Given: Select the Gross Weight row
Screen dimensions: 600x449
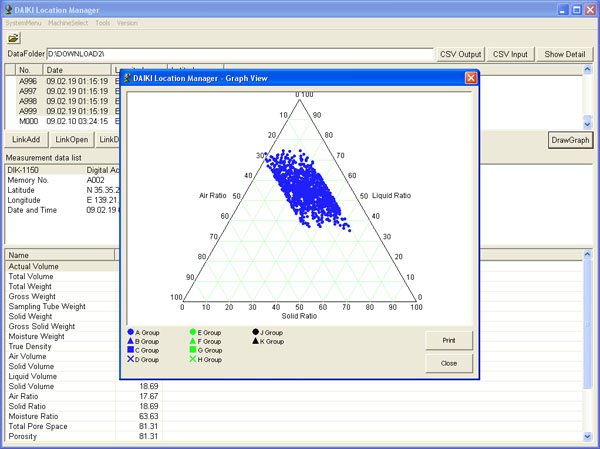Looking at the screenshot, I should (x=62, y=296).
